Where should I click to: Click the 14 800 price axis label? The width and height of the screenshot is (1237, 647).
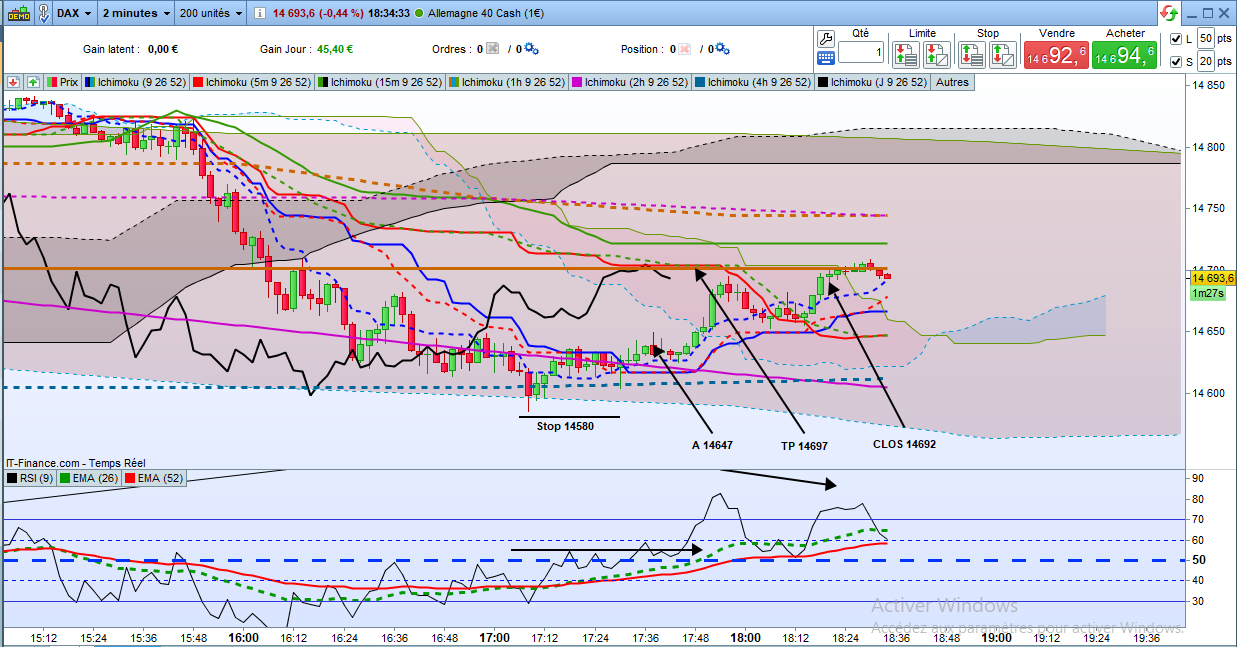[1207, 147]
